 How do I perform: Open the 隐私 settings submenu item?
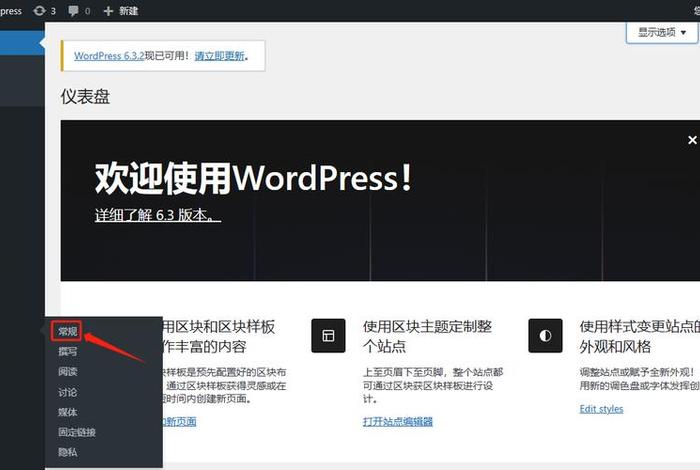click(x=67, y=452)
